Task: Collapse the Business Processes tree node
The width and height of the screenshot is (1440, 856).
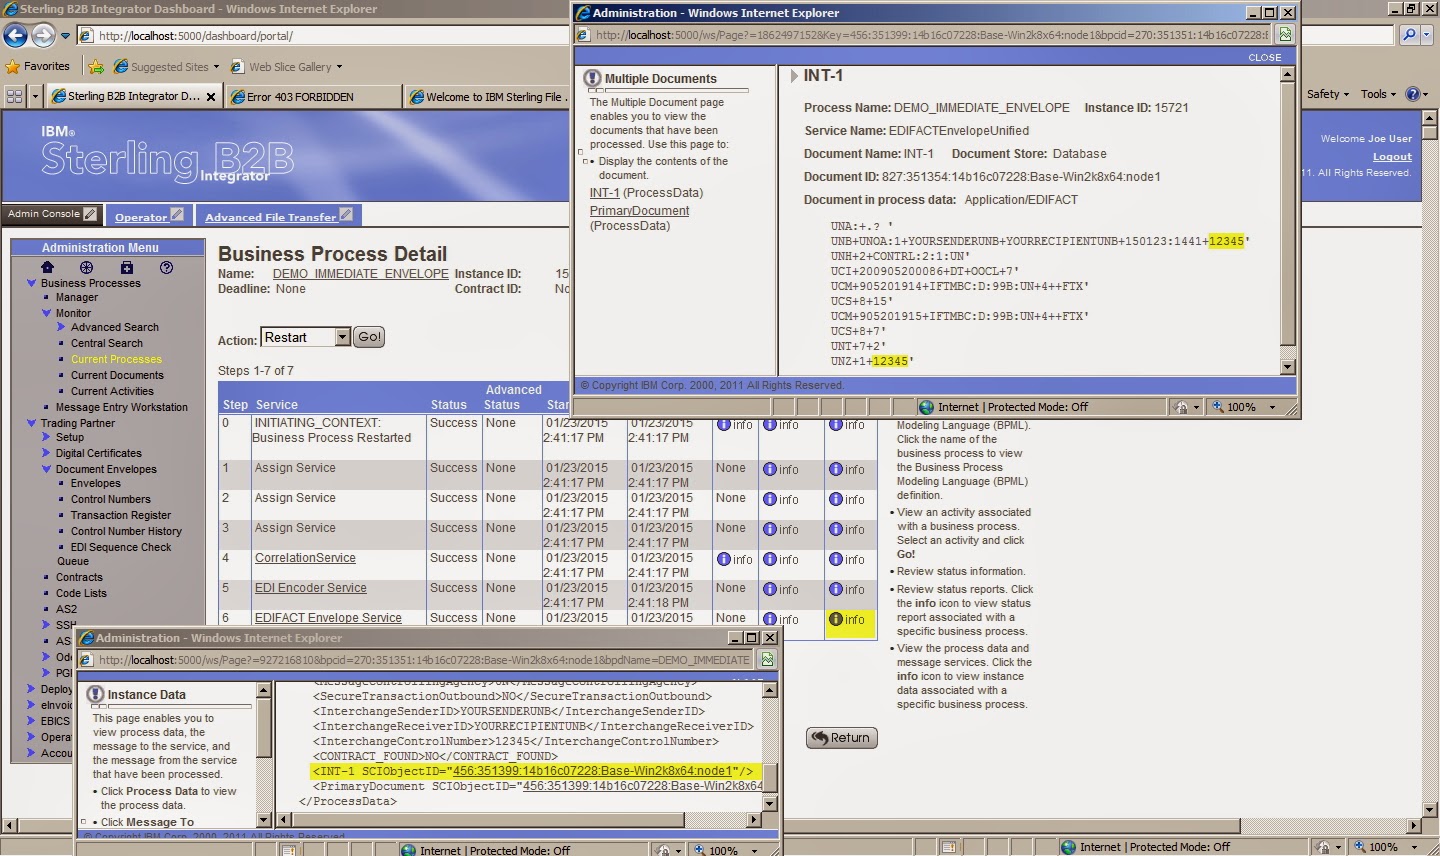Action: coord(31,282)
